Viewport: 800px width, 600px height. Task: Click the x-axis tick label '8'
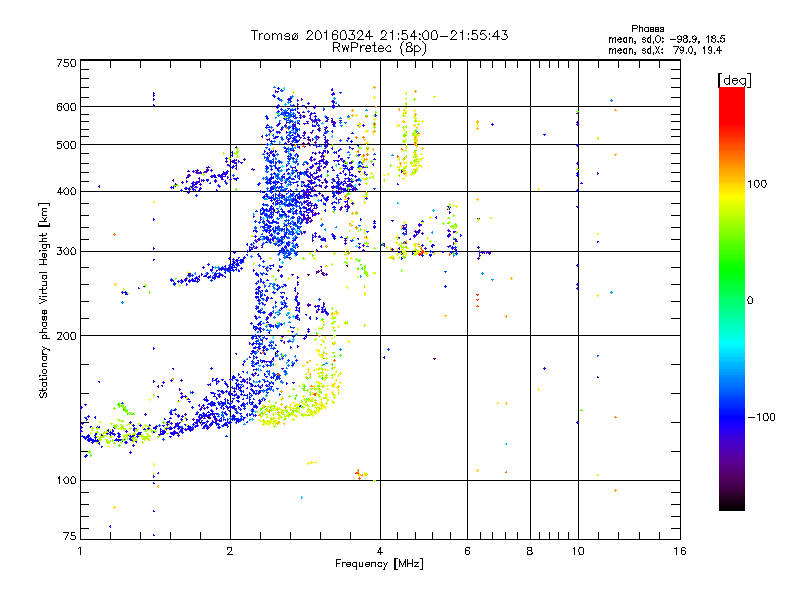coord(530,551)
